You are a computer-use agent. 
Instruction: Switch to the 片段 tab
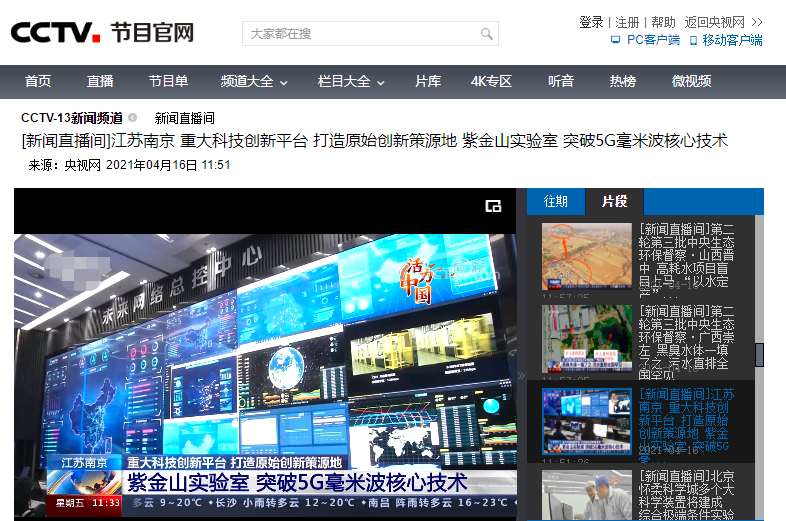click(615, 202)
